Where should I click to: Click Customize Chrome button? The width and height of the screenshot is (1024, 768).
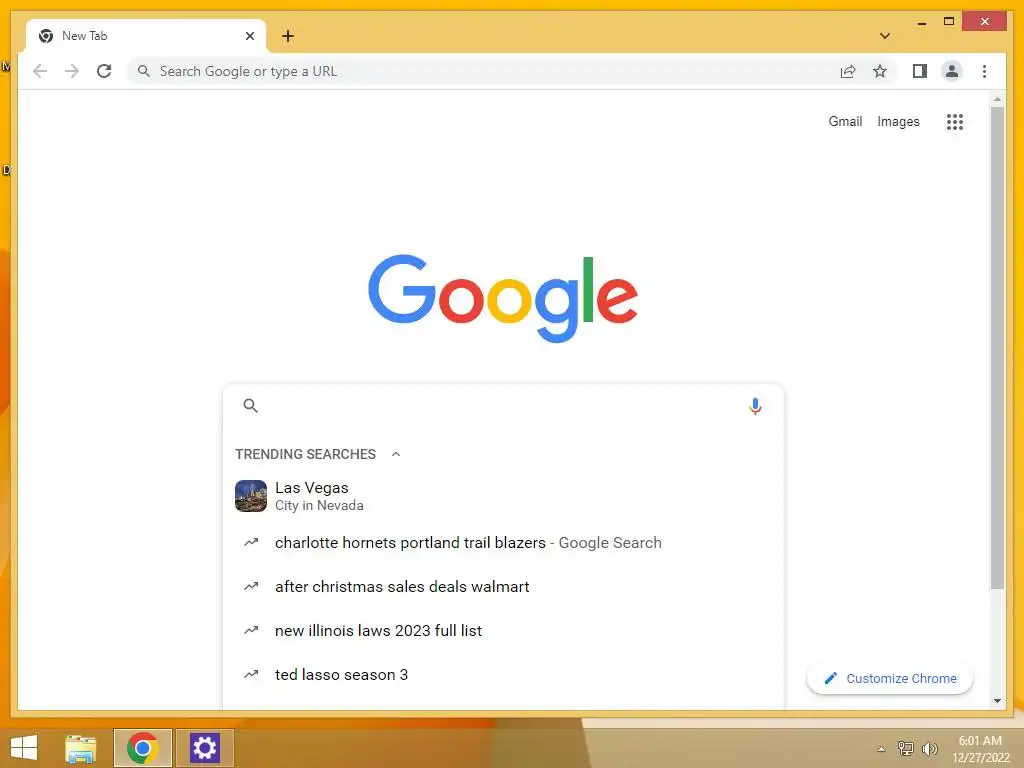pyautogui.click(x=889, y=679)
